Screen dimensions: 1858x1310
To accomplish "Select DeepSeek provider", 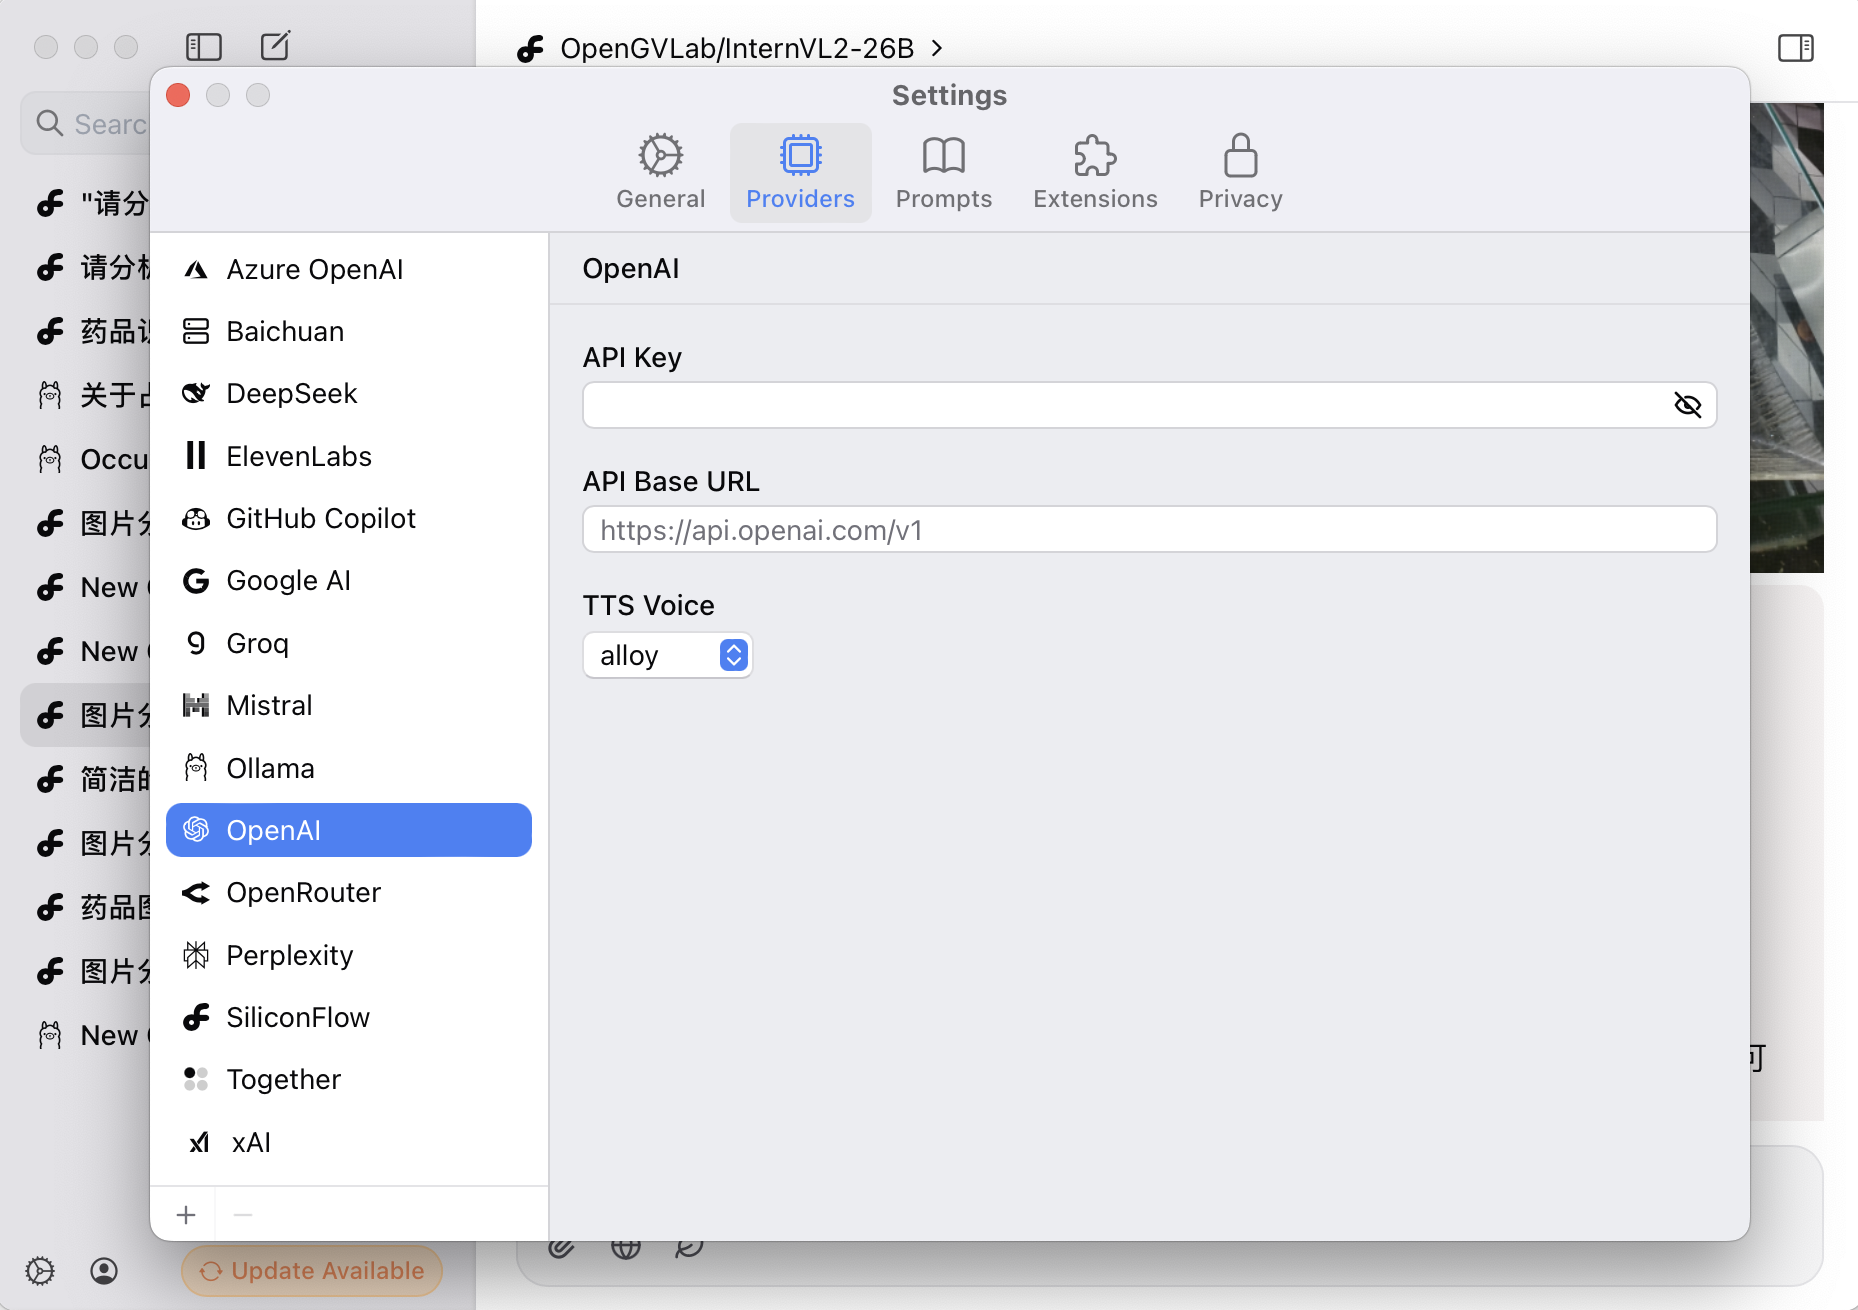I will coord(348,393).
